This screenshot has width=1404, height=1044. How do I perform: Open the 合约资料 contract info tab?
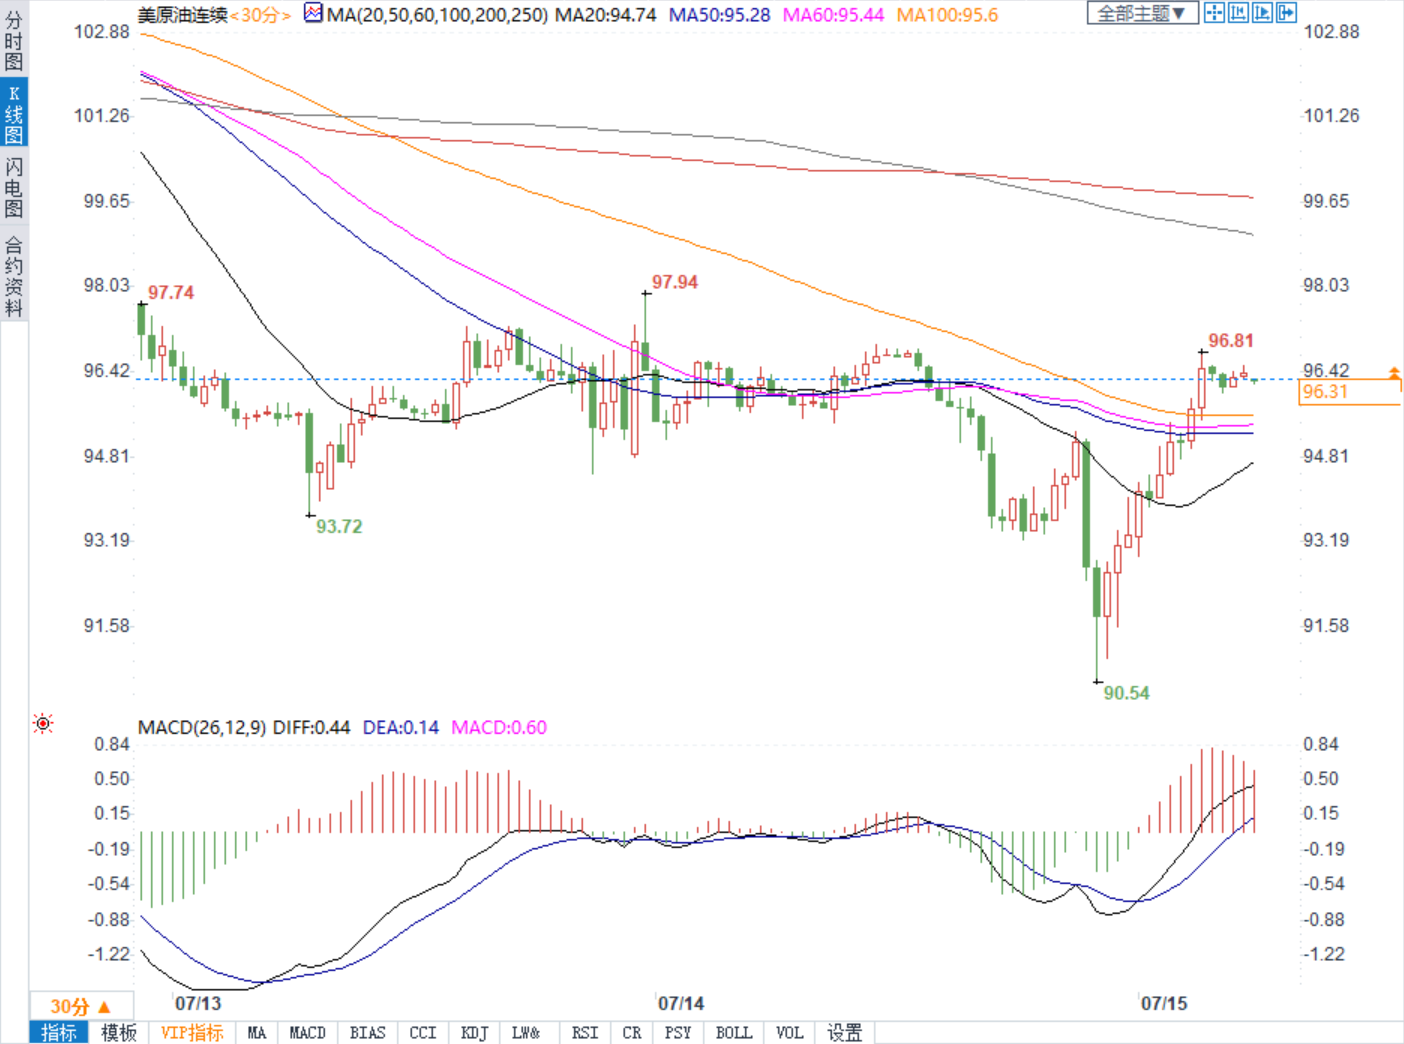(14, 277)
